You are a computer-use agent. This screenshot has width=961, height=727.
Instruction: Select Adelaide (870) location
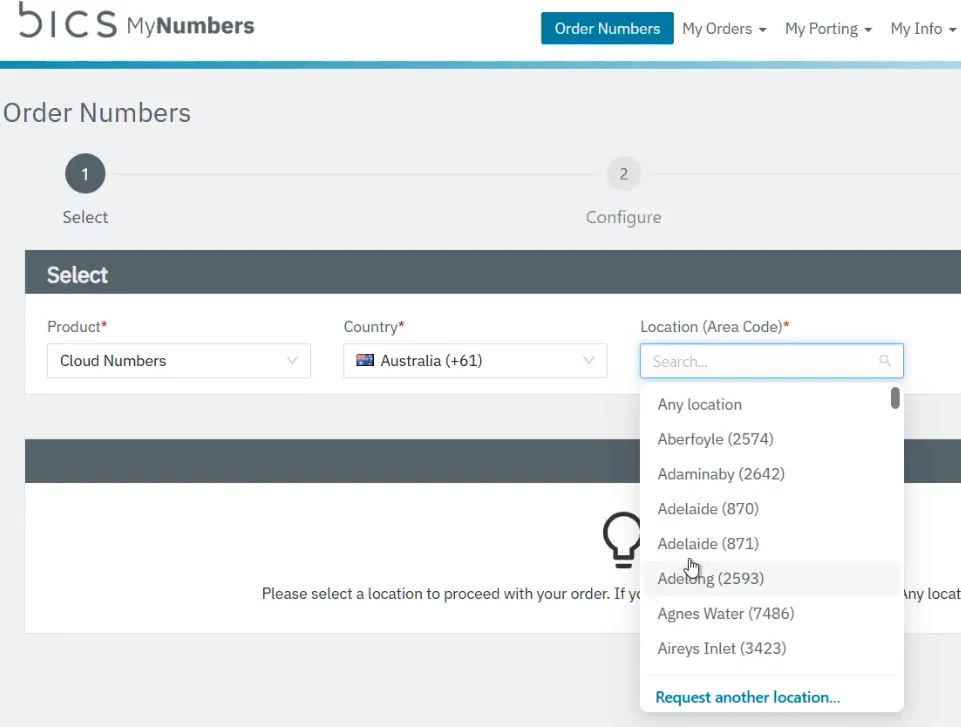(x=708, y=509)
